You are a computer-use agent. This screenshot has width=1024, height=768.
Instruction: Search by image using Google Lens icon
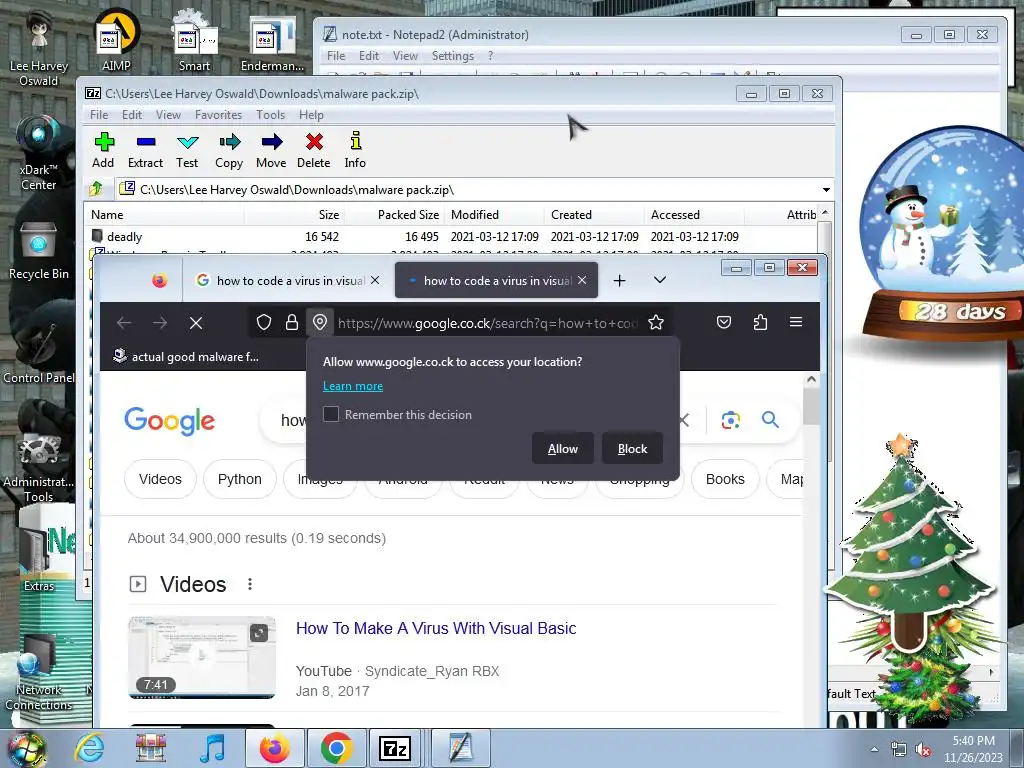tap(731, 420)
